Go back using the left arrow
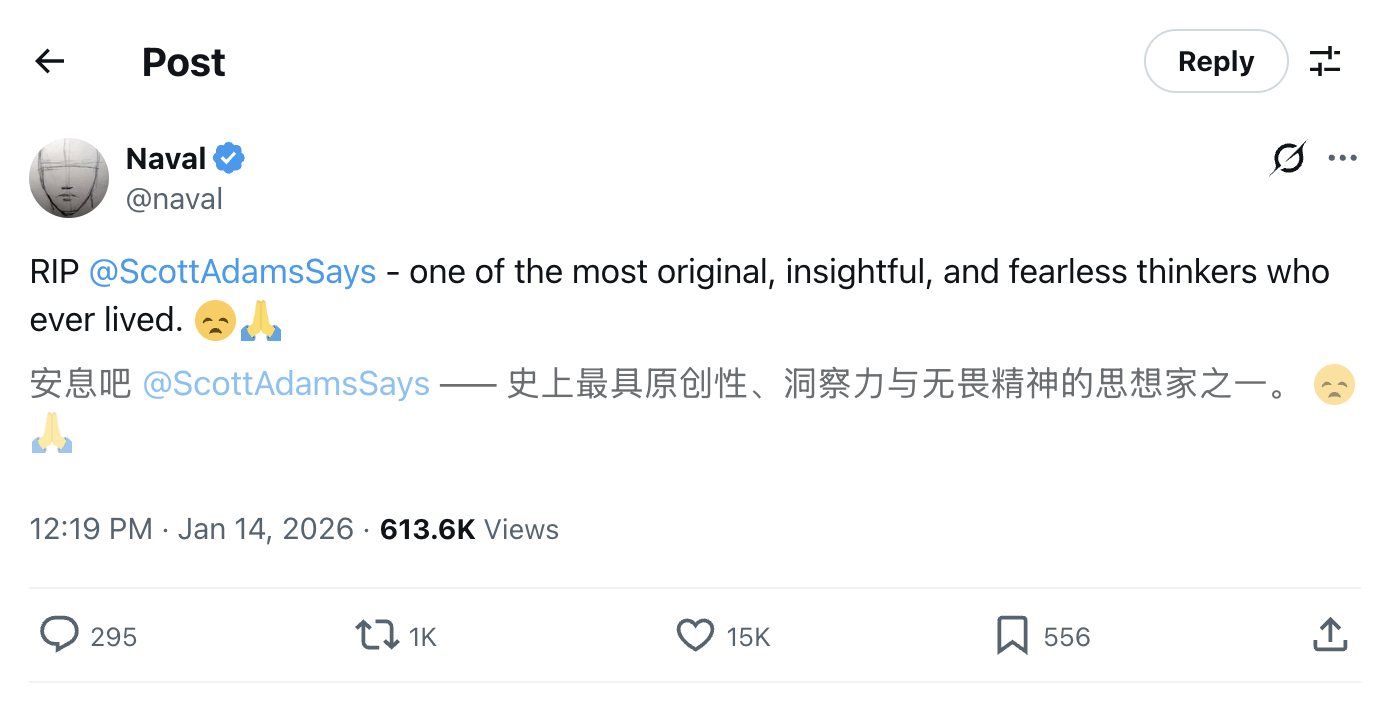The height and width of the screenshot is (714, 1390). (49, 62)
